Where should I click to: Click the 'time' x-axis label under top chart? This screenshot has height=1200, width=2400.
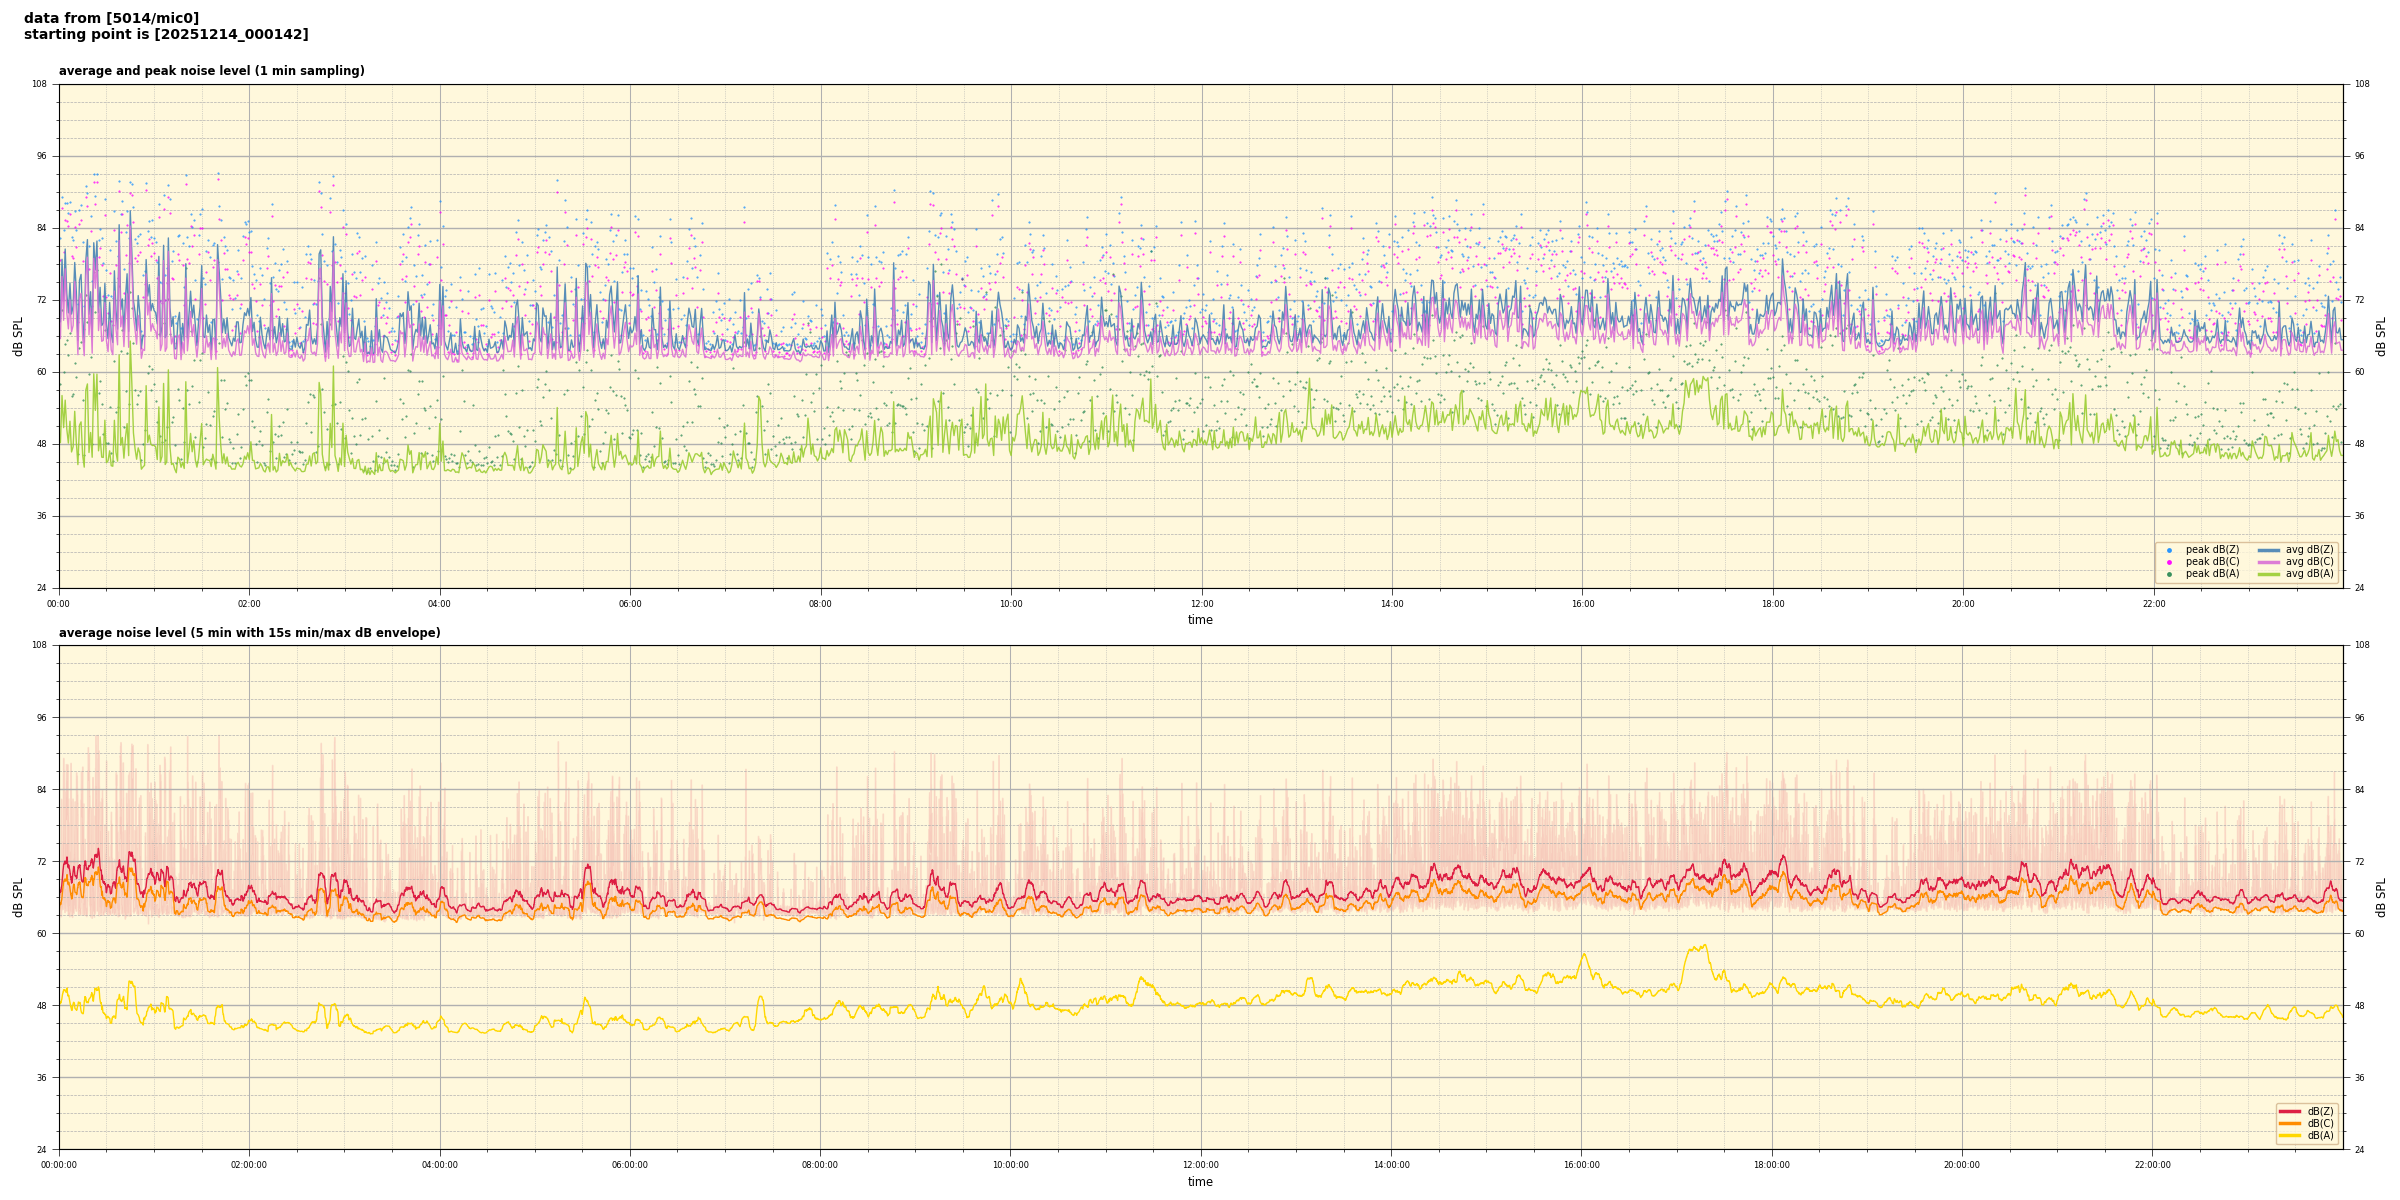pyautogui.click(x=1200, y=620)
